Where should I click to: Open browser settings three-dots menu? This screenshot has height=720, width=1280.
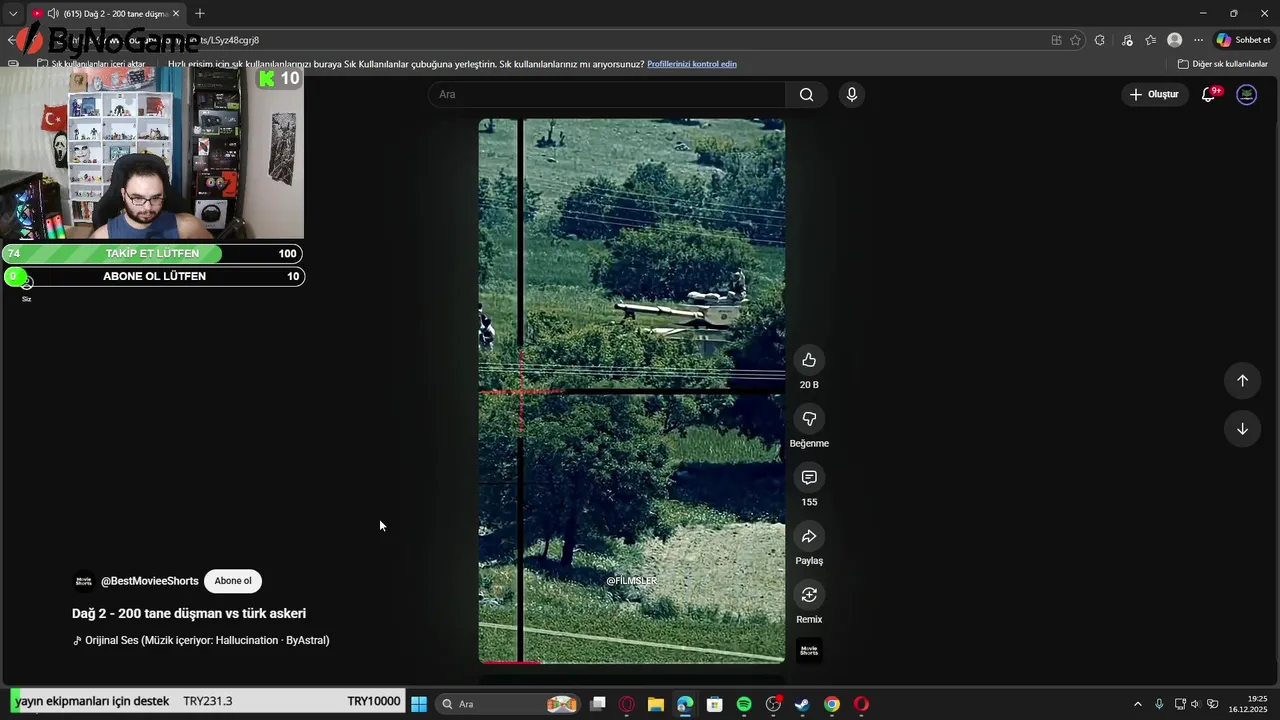tap(1198, 40)
